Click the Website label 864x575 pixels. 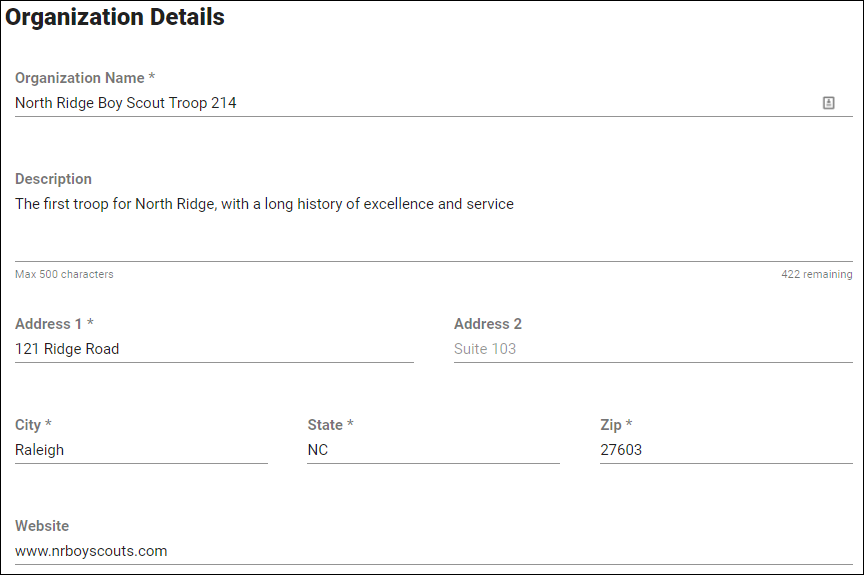[42, 526]
